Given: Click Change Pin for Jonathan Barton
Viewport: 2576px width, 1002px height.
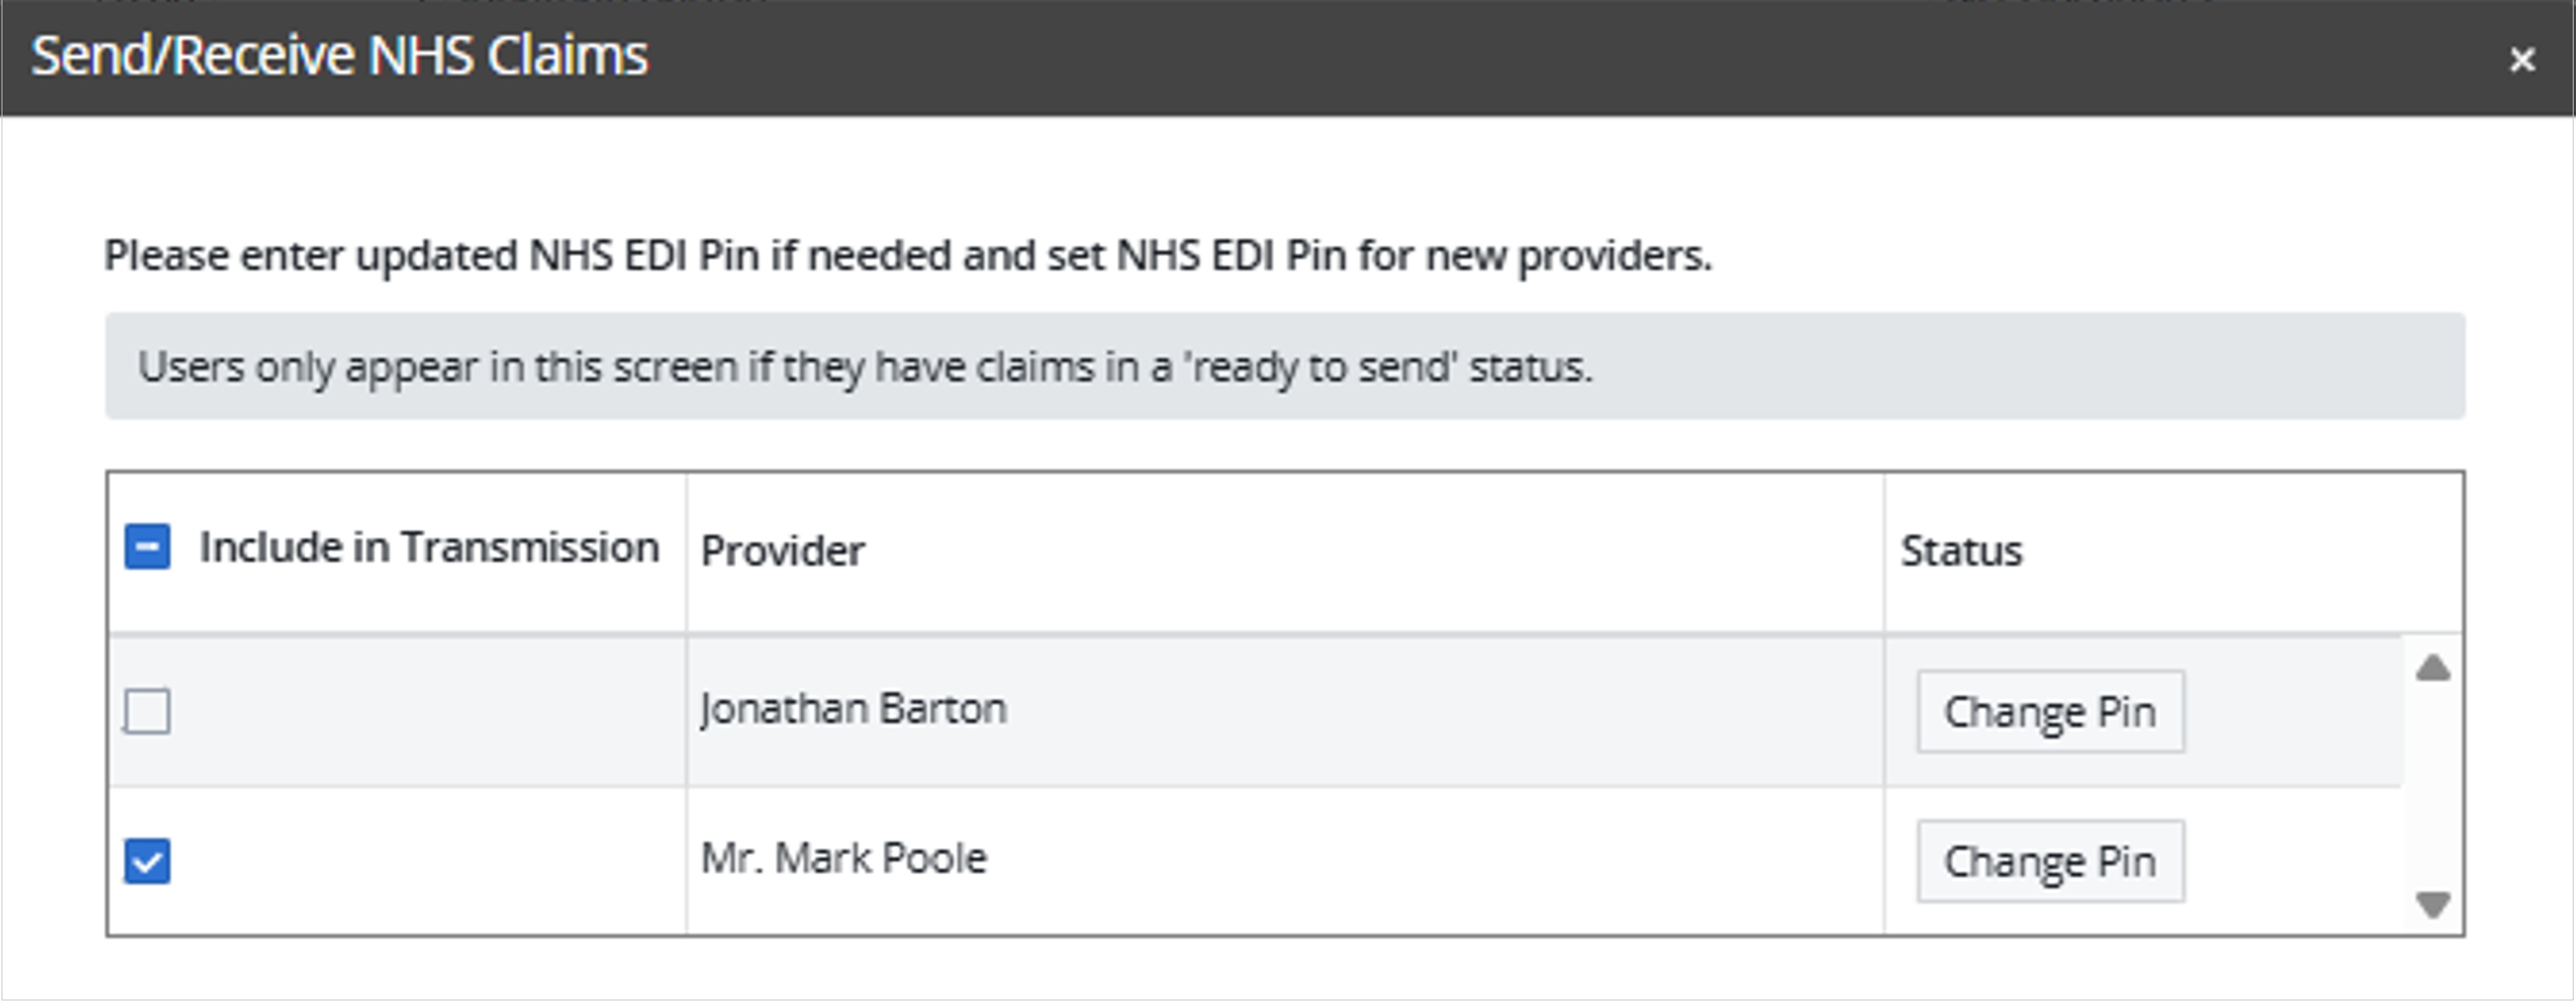Looking at the screenshot, I should (2049, 711).
